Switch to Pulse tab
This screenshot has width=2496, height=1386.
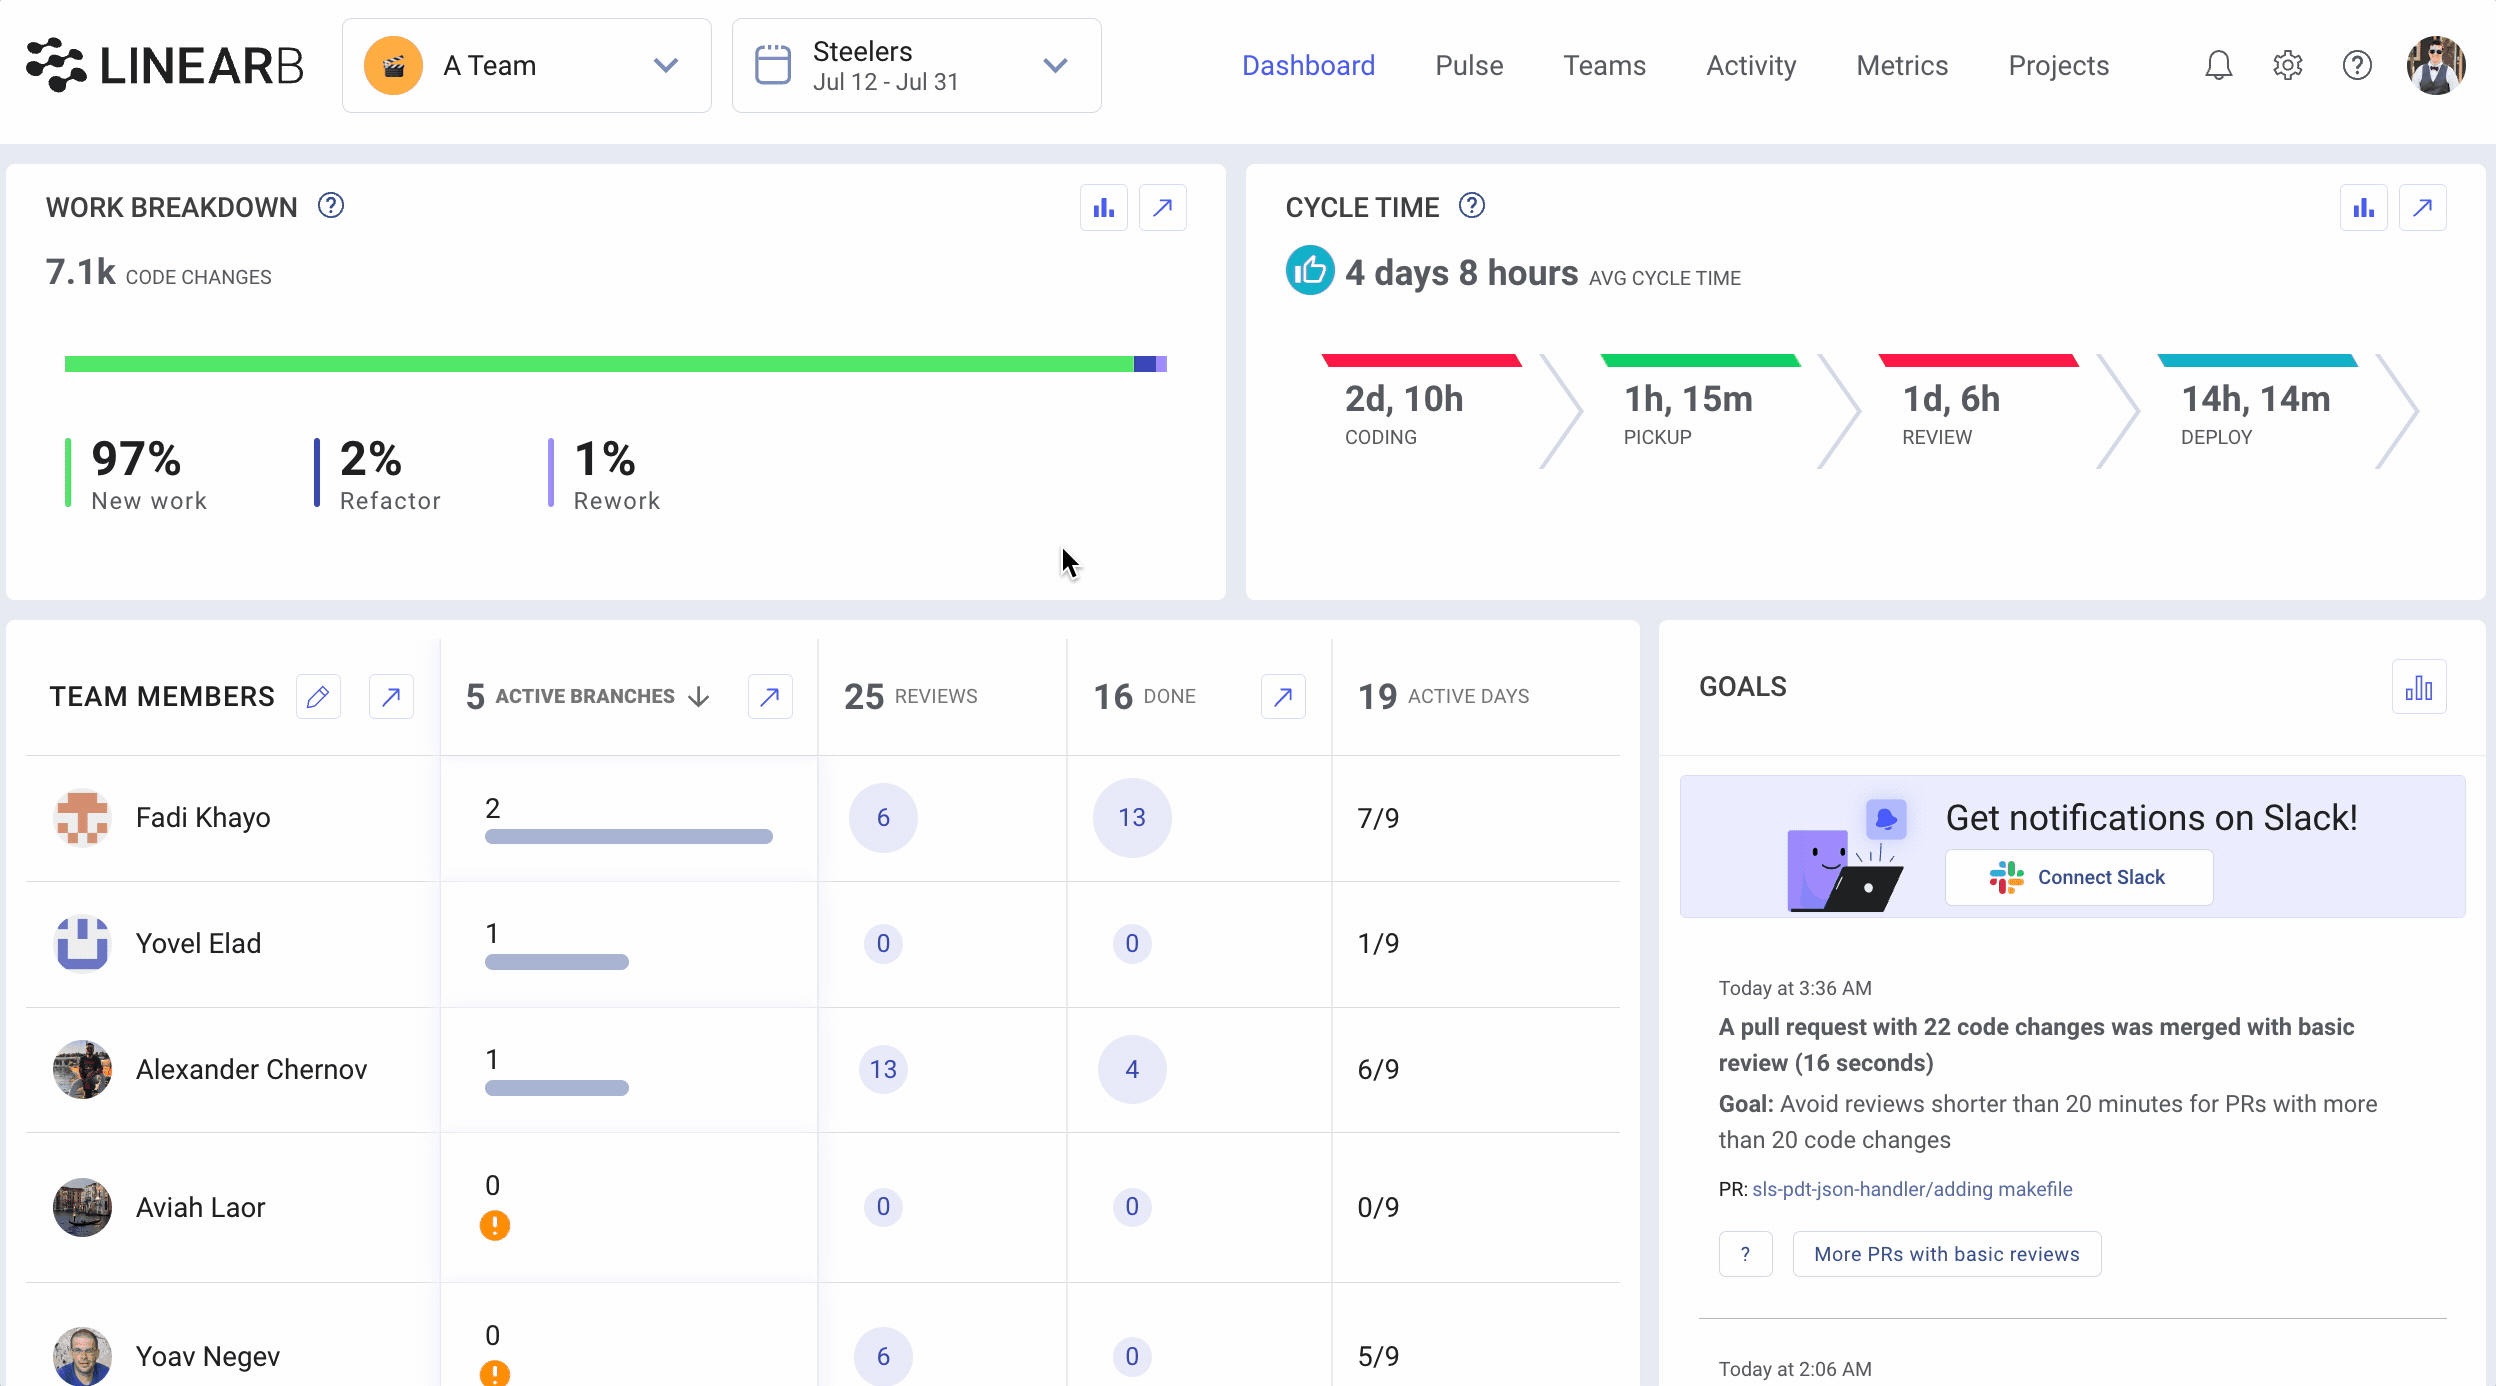(x=1469, y=66)
